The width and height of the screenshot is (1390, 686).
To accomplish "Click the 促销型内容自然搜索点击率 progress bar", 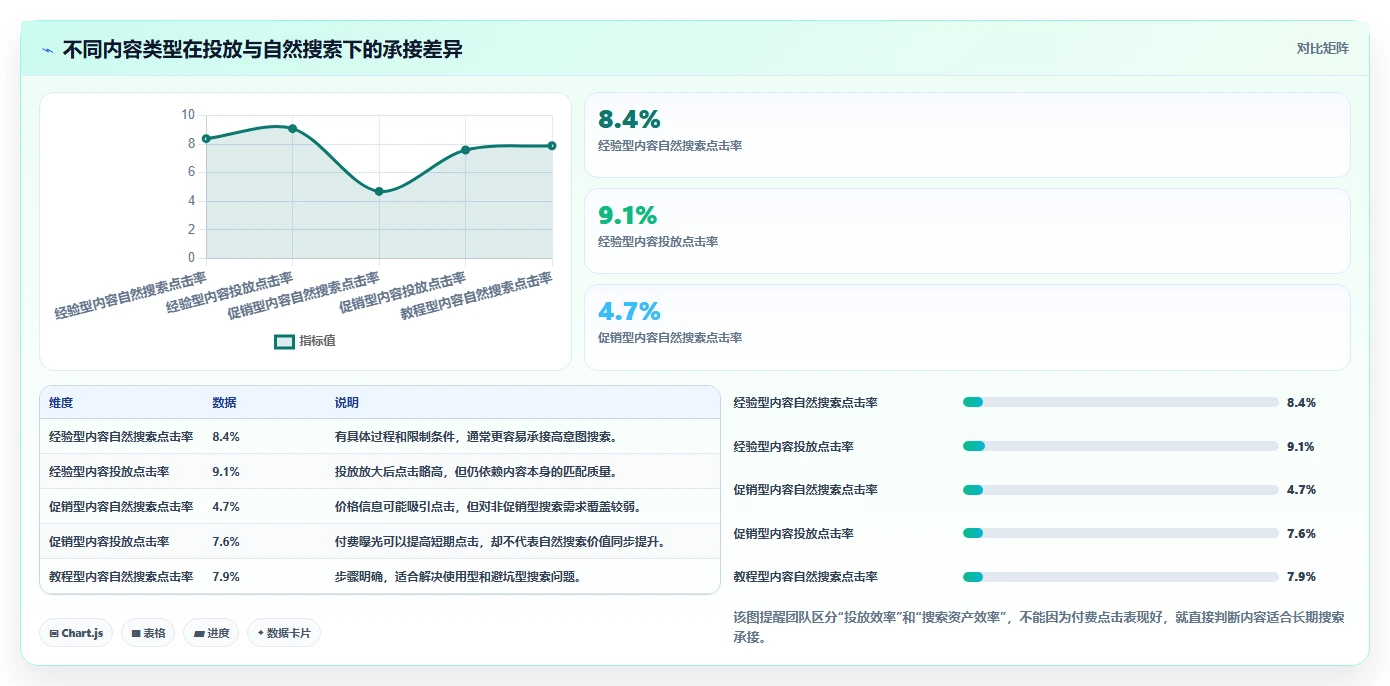I will (1121, 490).
